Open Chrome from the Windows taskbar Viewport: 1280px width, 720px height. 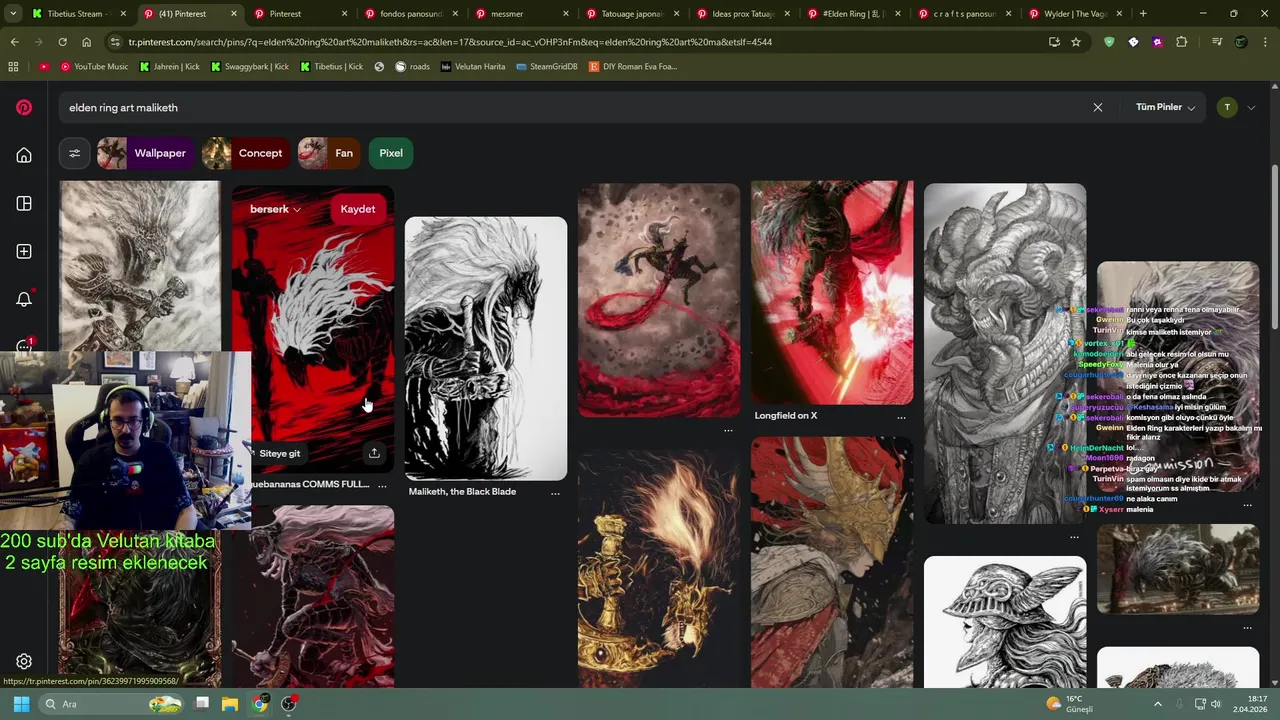tap(260, 704)
